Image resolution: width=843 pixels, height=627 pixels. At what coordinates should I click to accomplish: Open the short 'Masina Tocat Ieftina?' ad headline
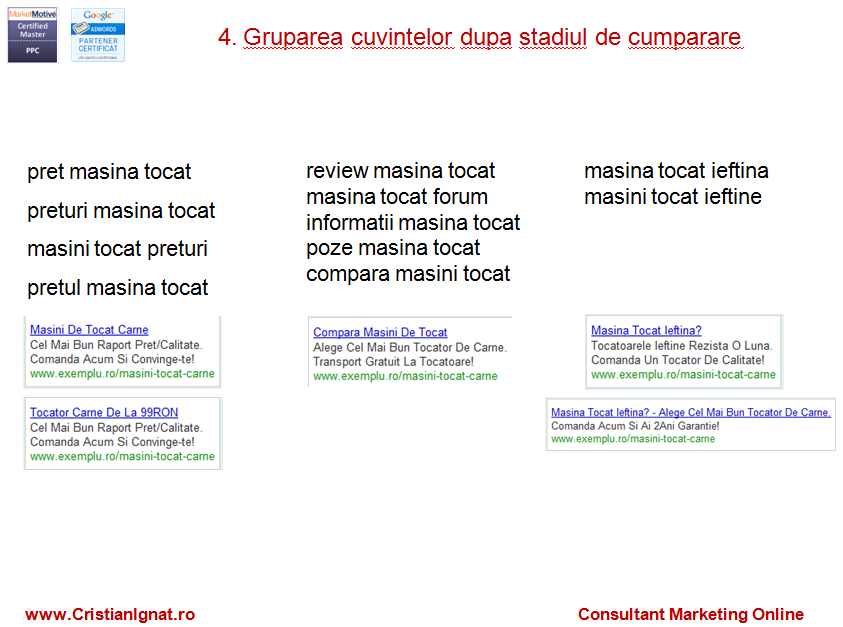point(646,330)
